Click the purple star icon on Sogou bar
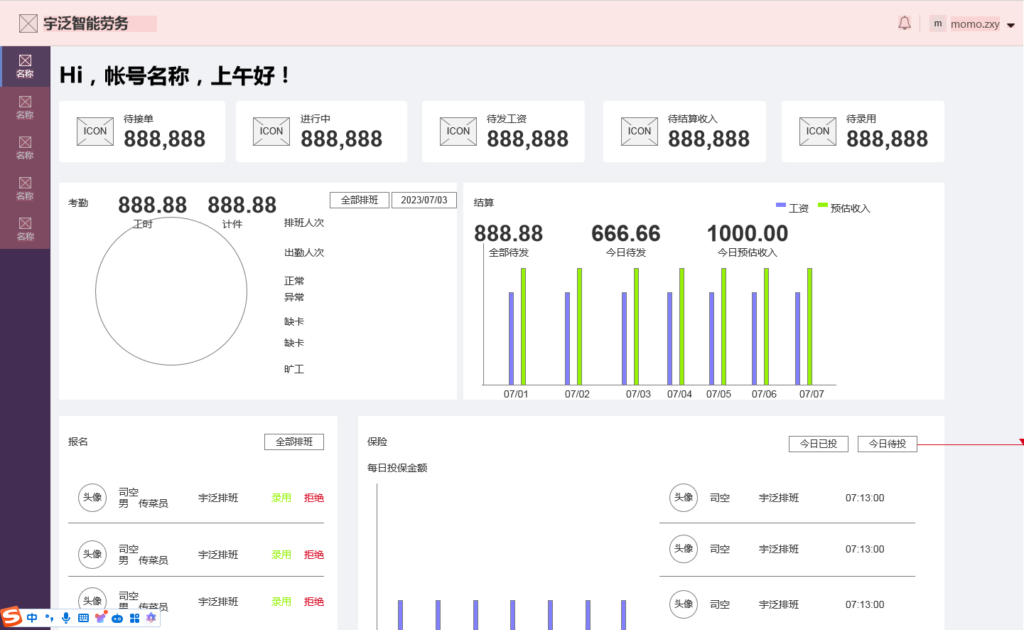The width and height of the screenshot is (1024, 630). tap(152, 618)
